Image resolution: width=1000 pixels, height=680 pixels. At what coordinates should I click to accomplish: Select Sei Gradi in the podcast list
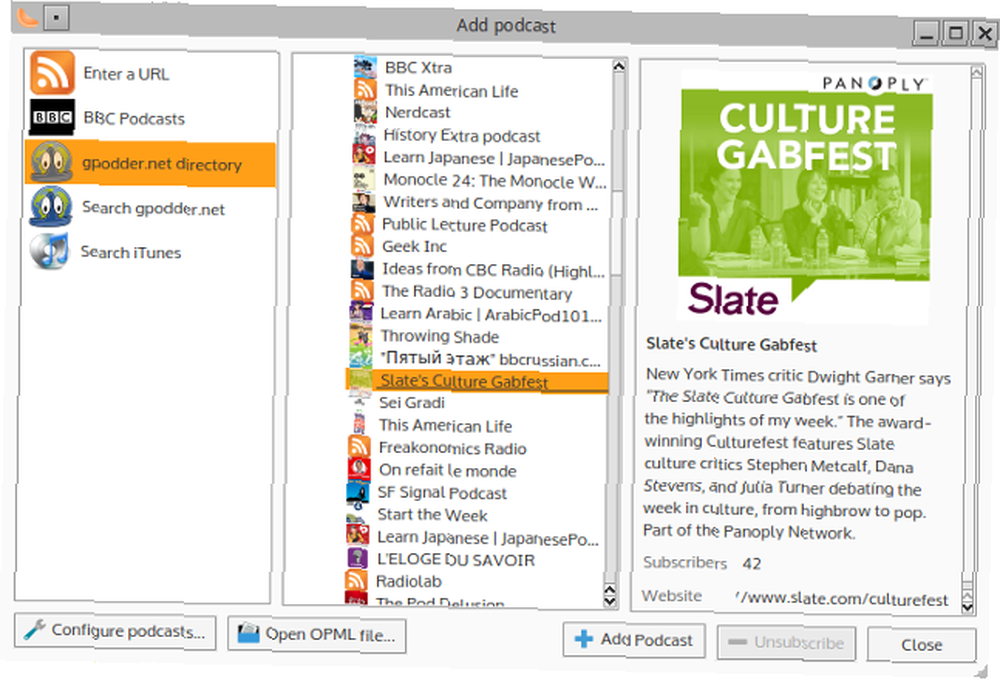(412, 403)
